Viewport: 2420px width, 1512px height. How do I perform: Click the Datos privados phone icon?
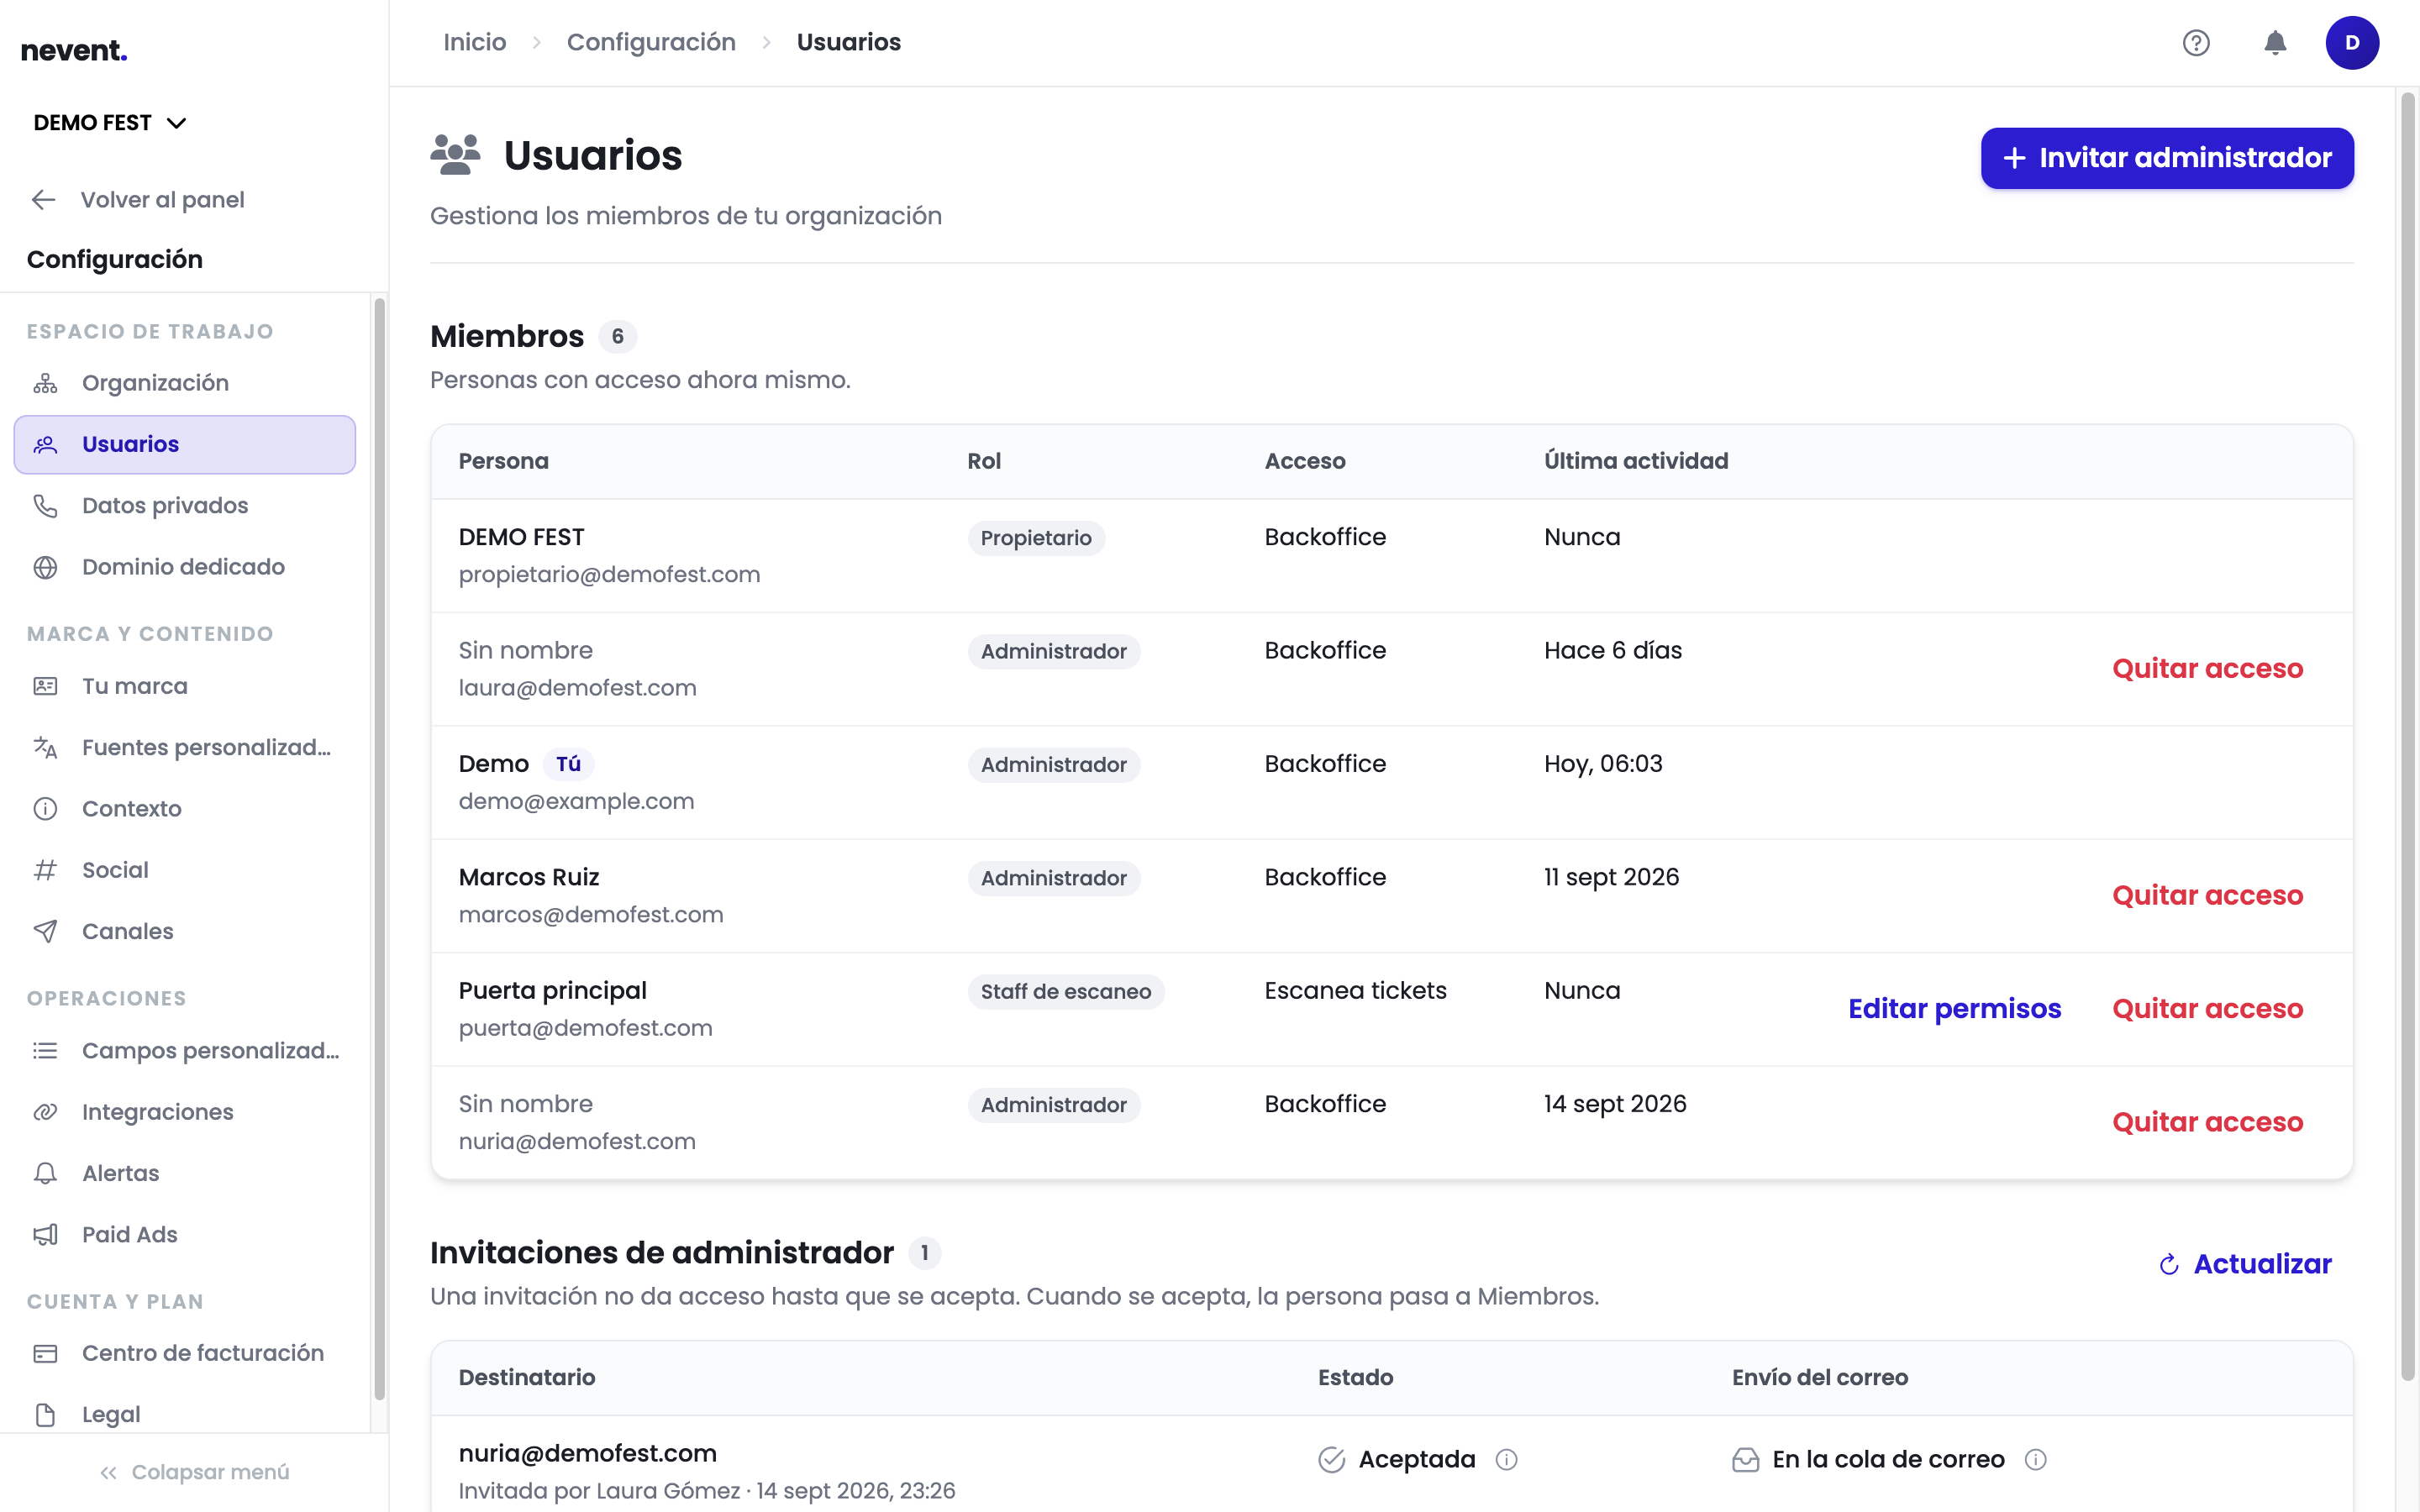pyautogui.click(x=45, y=505)
